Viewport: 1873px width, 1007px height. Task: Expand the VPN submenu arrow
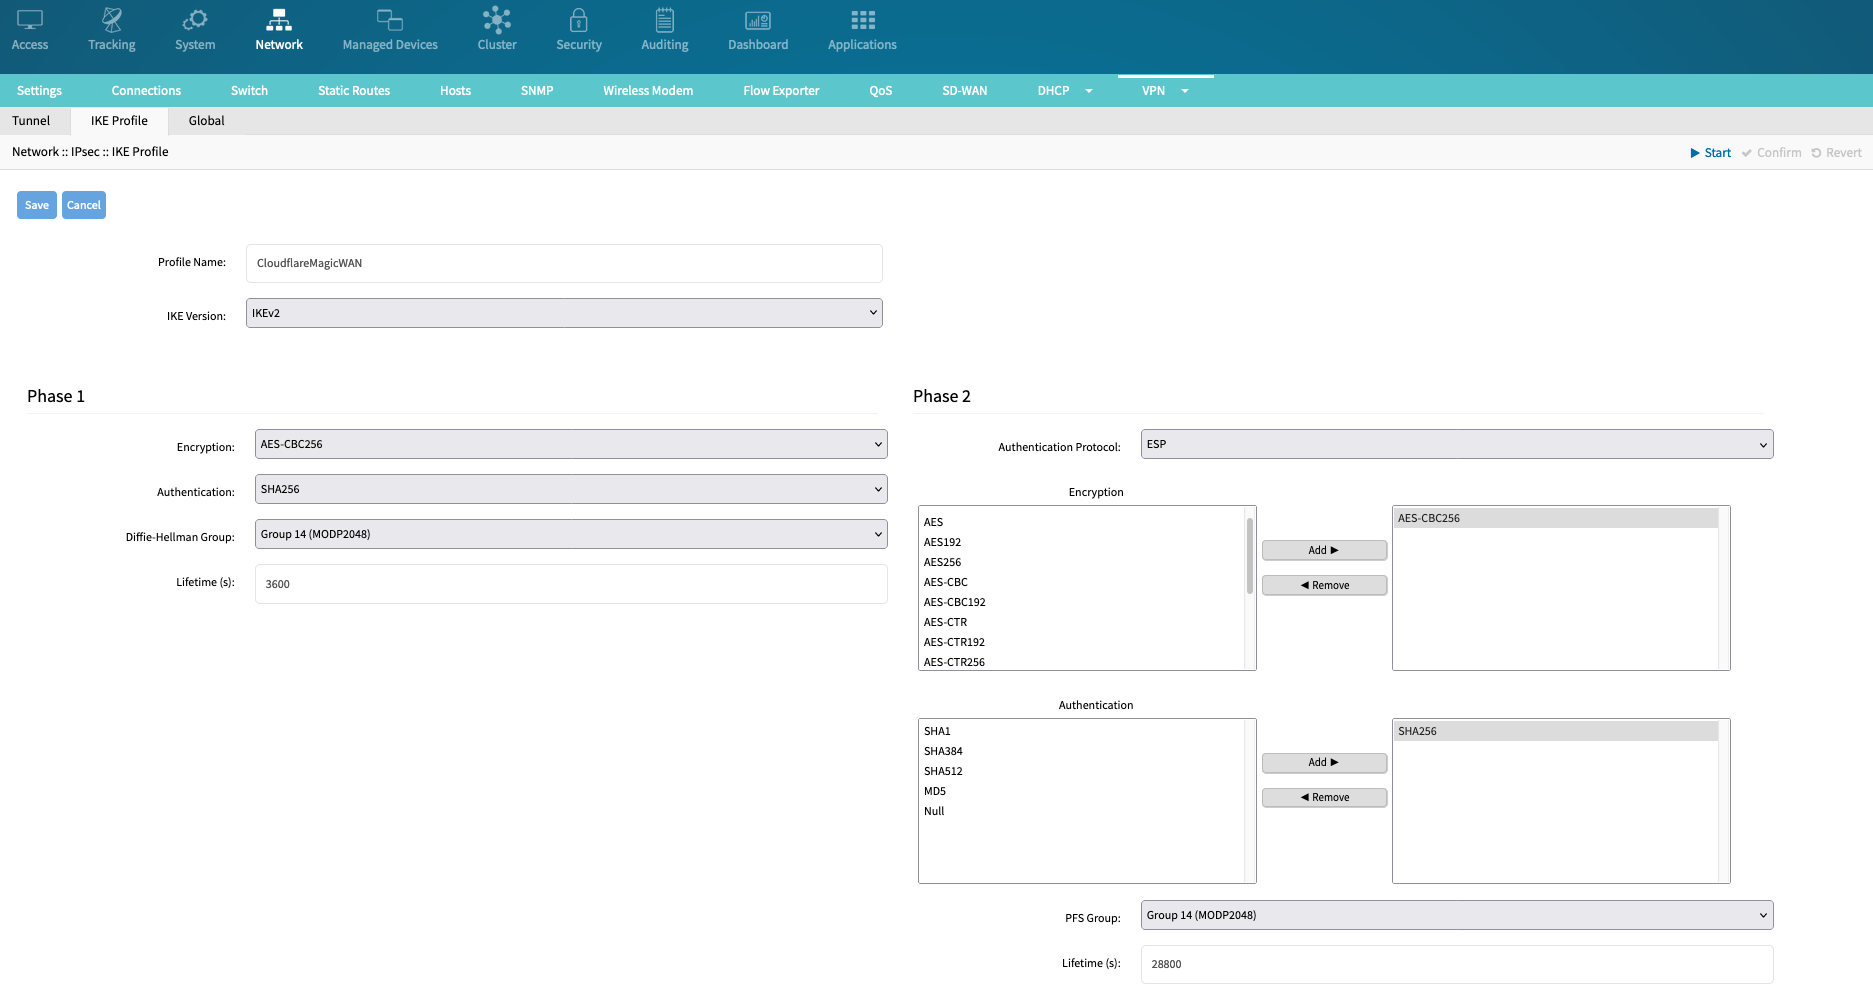pos(1185,91)
